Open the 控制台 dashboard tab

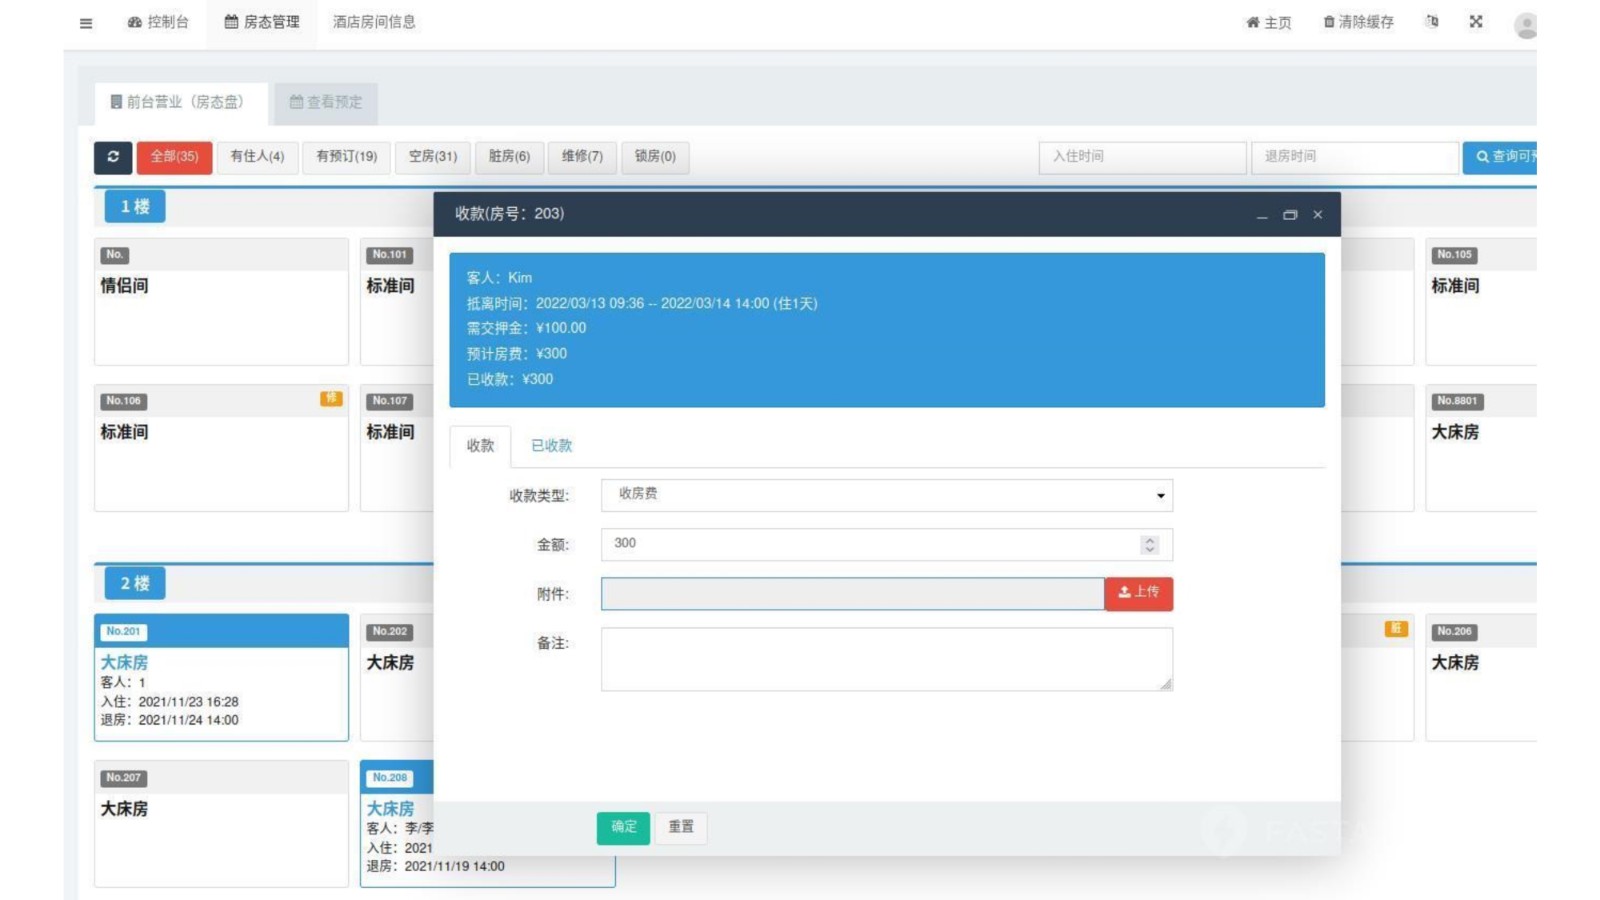[x=158, y=22]
